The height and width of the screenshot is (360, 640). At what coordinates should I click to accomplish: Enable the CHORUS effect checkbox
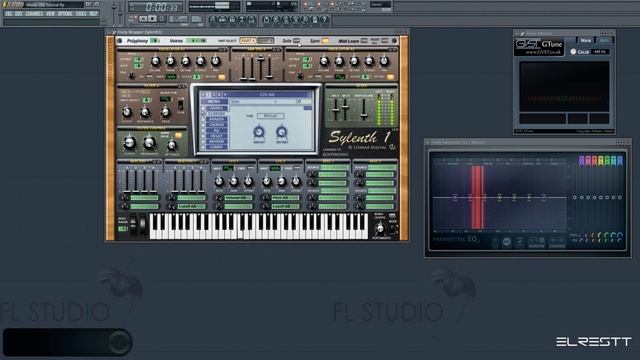(x=204, y=125)
